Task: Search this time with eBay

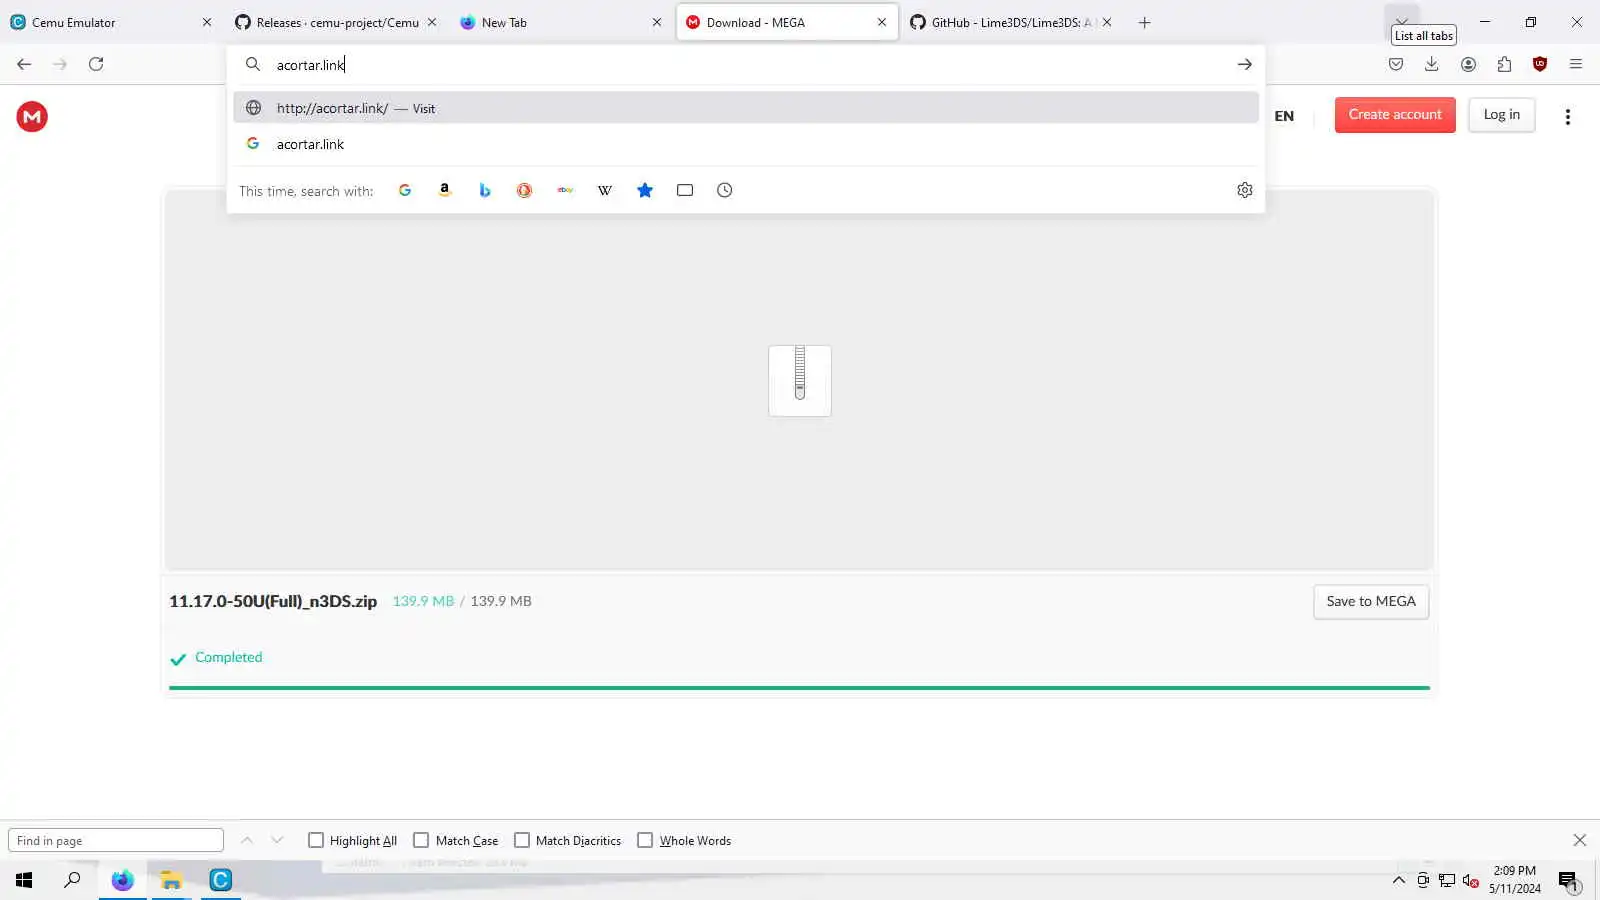Action: (565, 190)
